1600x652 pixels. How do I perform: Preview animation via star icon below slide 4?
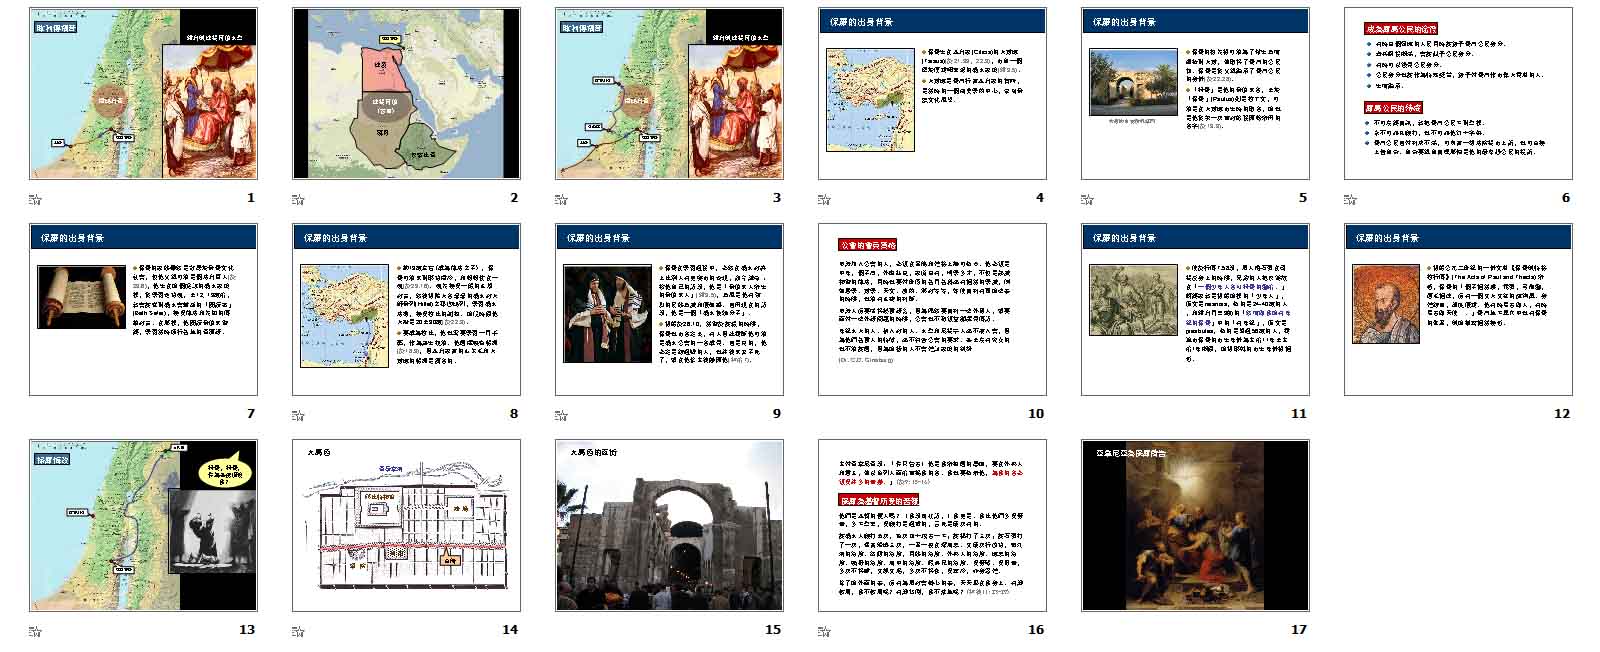[825, 198]
